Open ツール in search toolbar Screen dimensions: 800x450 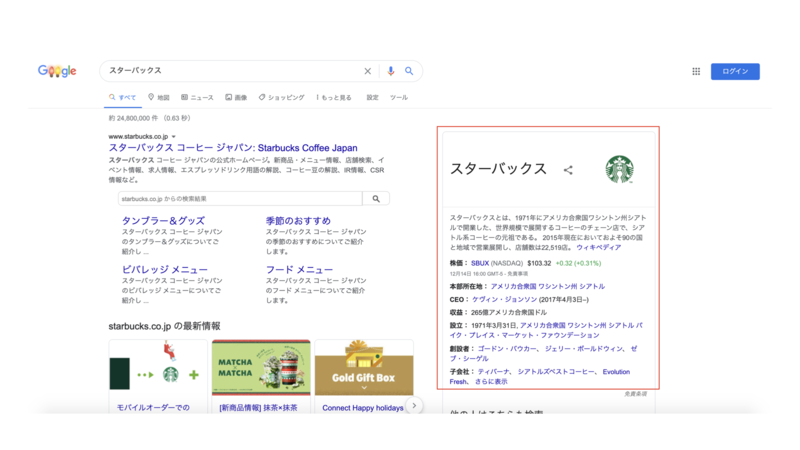(x=399, y=97)
